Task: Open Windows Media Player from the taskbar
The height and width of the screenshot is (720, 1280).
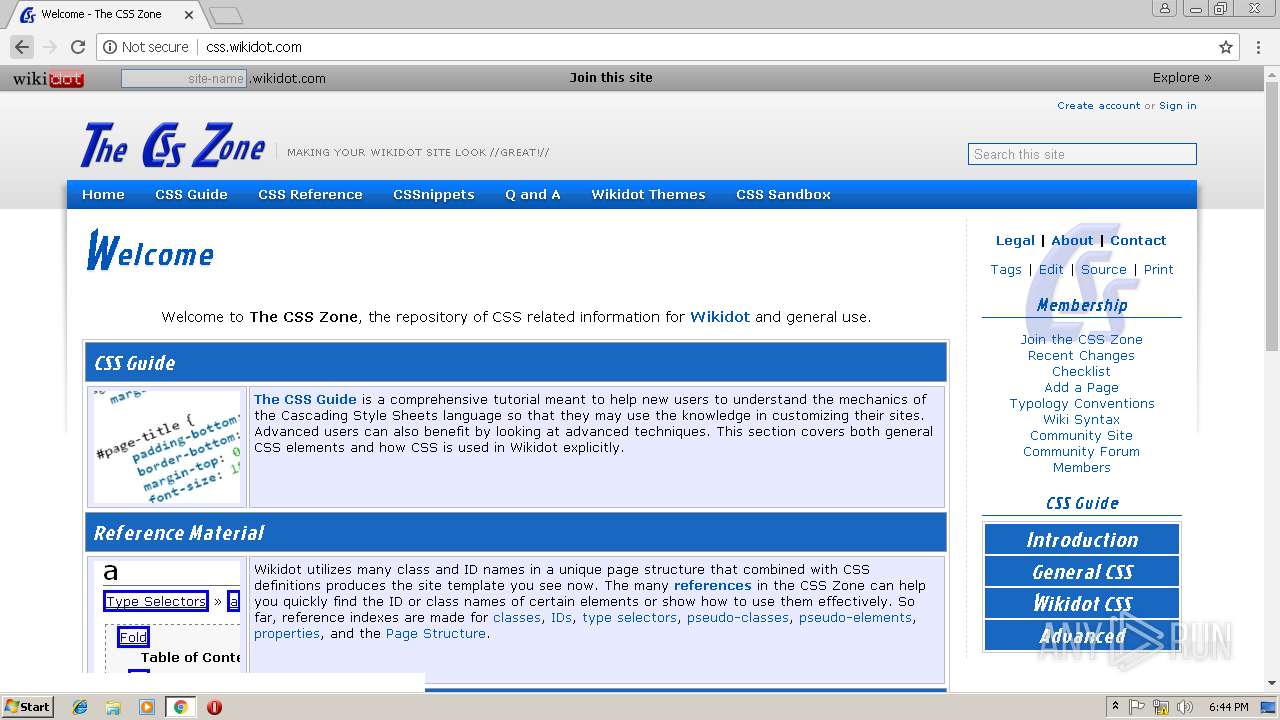Action: (x=146, y=707)
